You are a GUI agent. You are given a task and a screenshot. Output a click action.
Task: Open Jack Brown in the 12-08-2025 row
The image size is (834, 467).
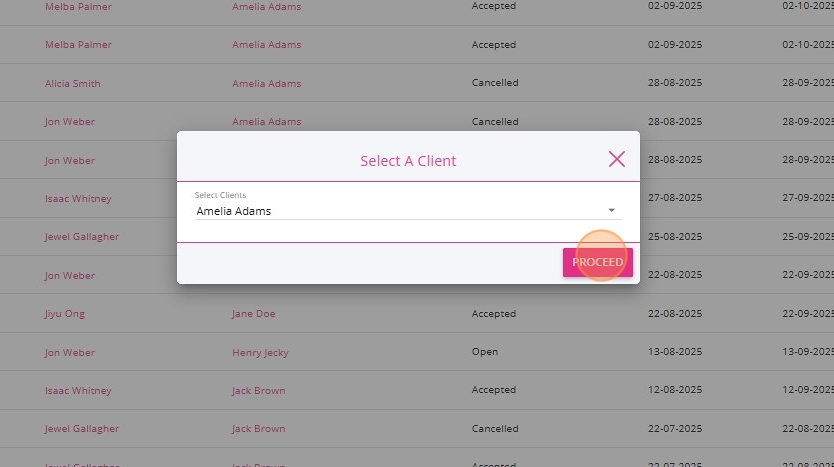tap(258, 391)
